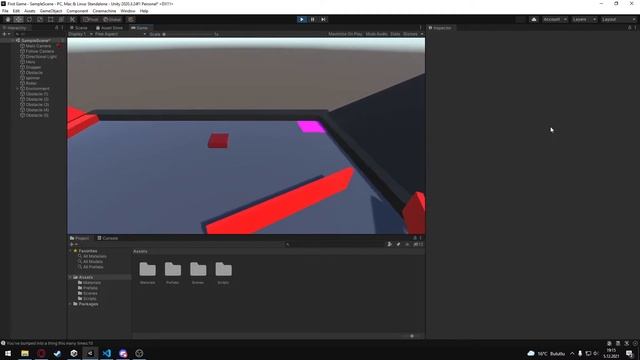This screenshot has width=640, height=360.
Task: Adjust the Project icon size slider
Action: coord(411,336)
